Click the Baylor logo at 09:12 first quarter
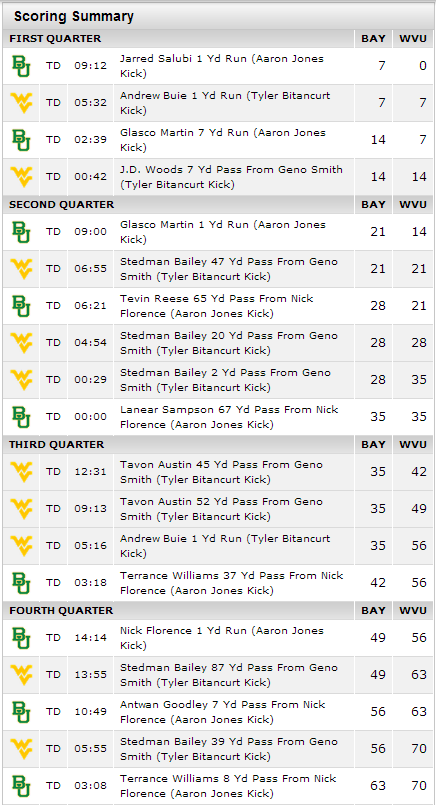 pyautogui.click(x=21, y=66)
